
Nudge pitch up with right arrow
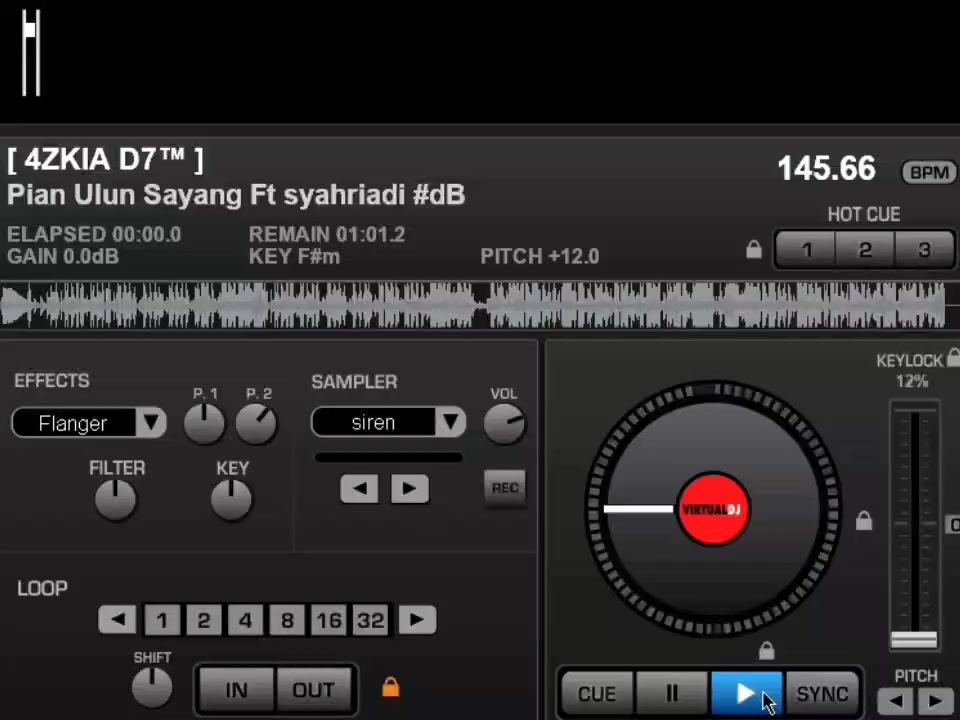(x=936, y=701)
